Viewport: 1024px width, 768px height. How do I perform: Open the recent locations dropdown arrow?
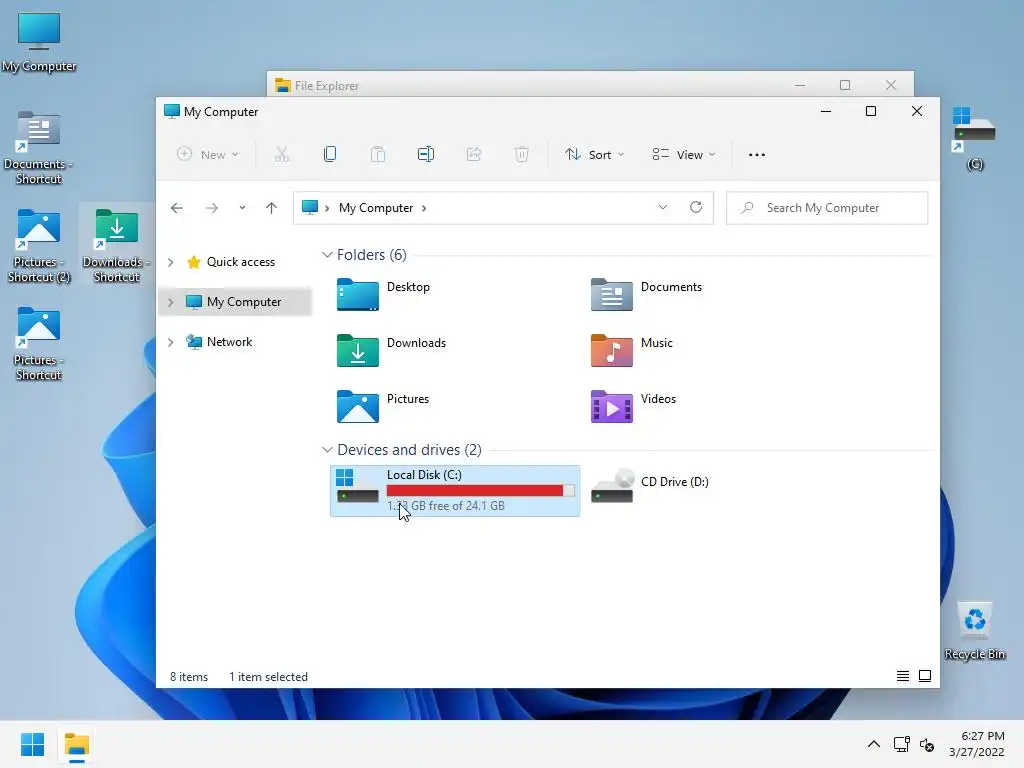pos(242,208)
